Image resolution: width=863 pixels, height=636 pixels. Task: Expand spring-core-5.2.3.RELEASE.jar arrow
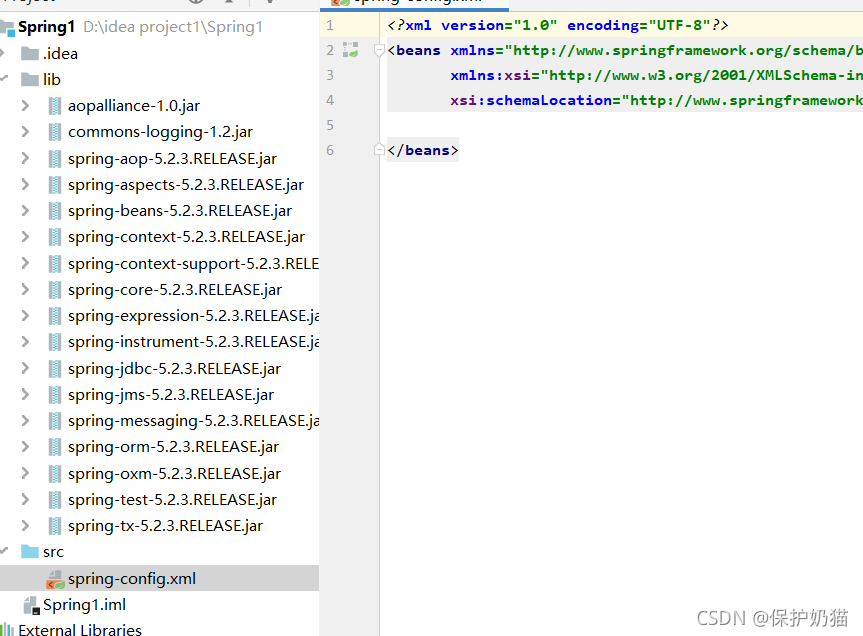pos(25,289)
